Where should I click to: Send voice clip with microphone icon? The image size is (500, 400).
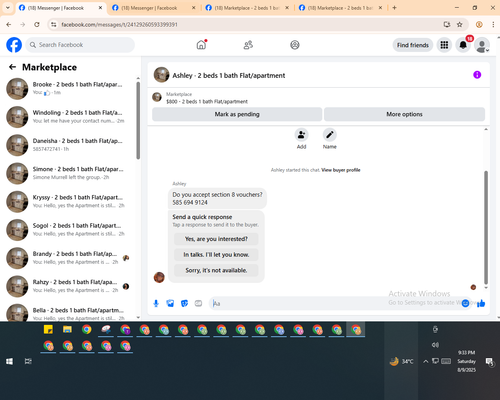click(156, 303)
